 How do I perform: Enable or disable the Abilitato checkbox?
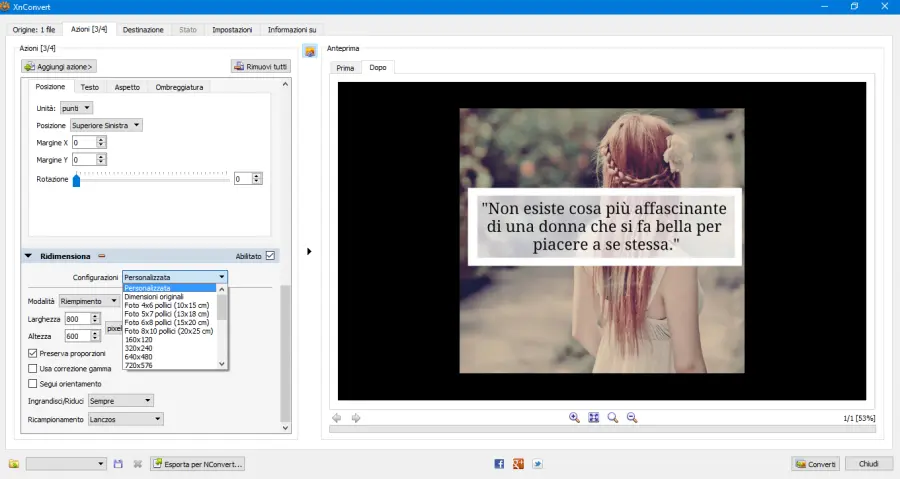pos(270,256)
